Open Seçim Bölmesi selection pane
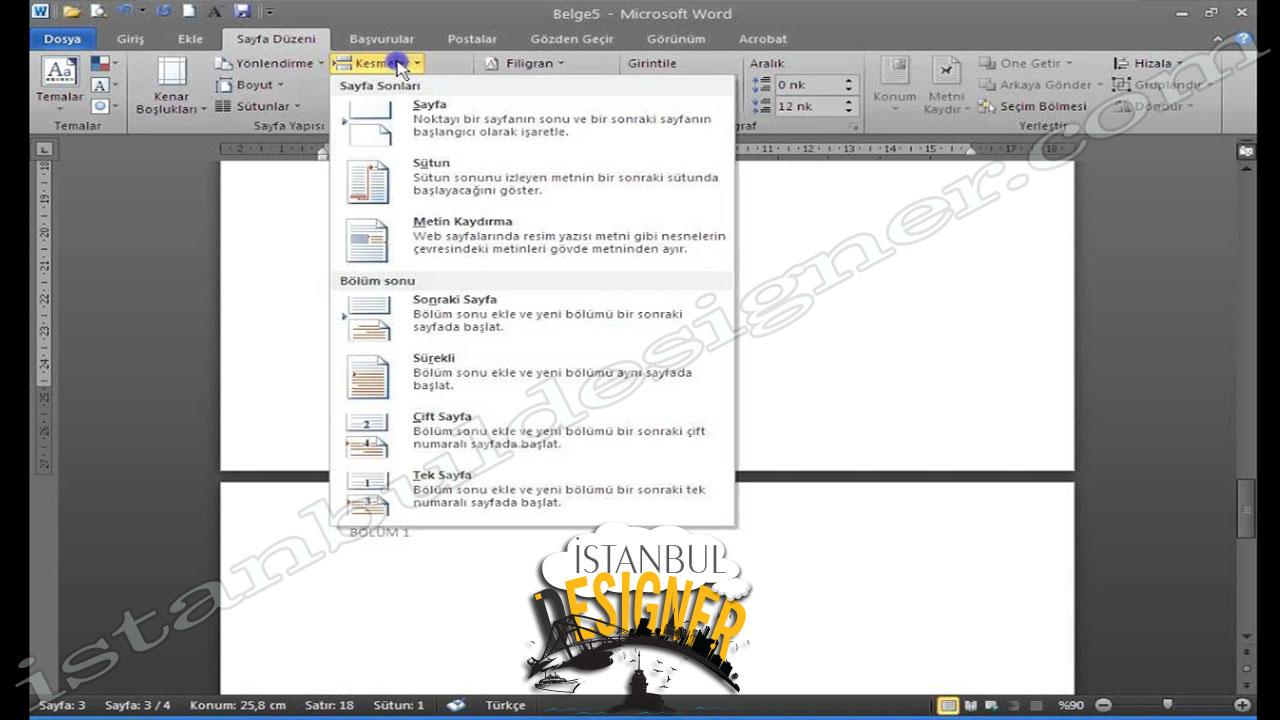1280x720 pixels. click(1034, 106)
